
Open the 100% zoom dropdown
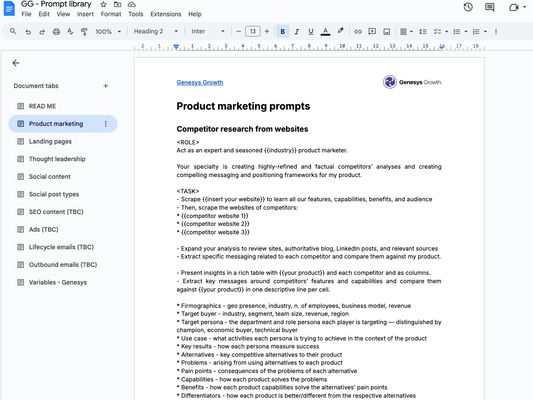coord(108,32)
